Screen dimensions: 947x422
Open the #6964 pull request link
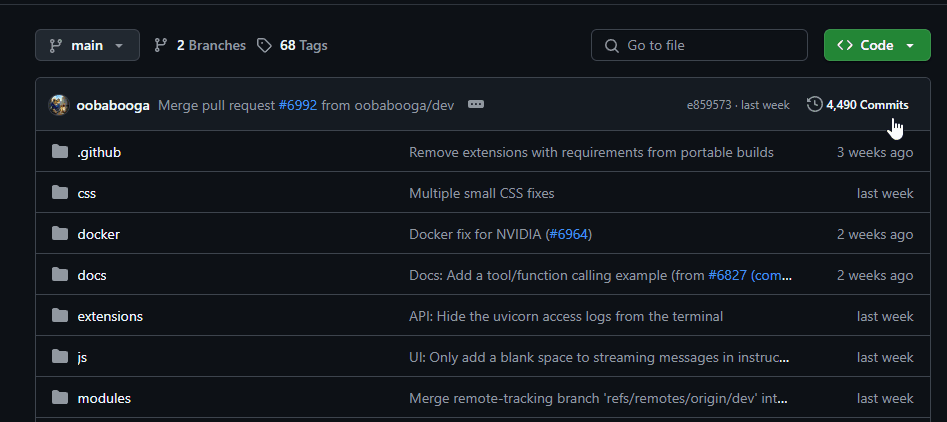[568, 234]
